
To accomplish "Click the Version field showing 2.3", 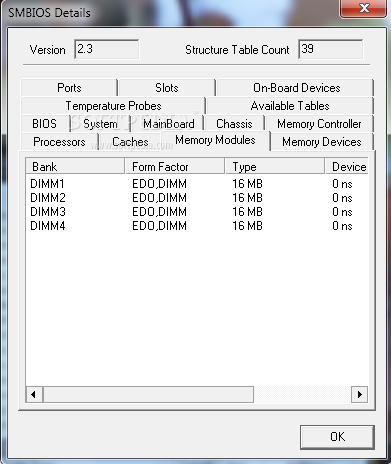I will click(107, 49).
